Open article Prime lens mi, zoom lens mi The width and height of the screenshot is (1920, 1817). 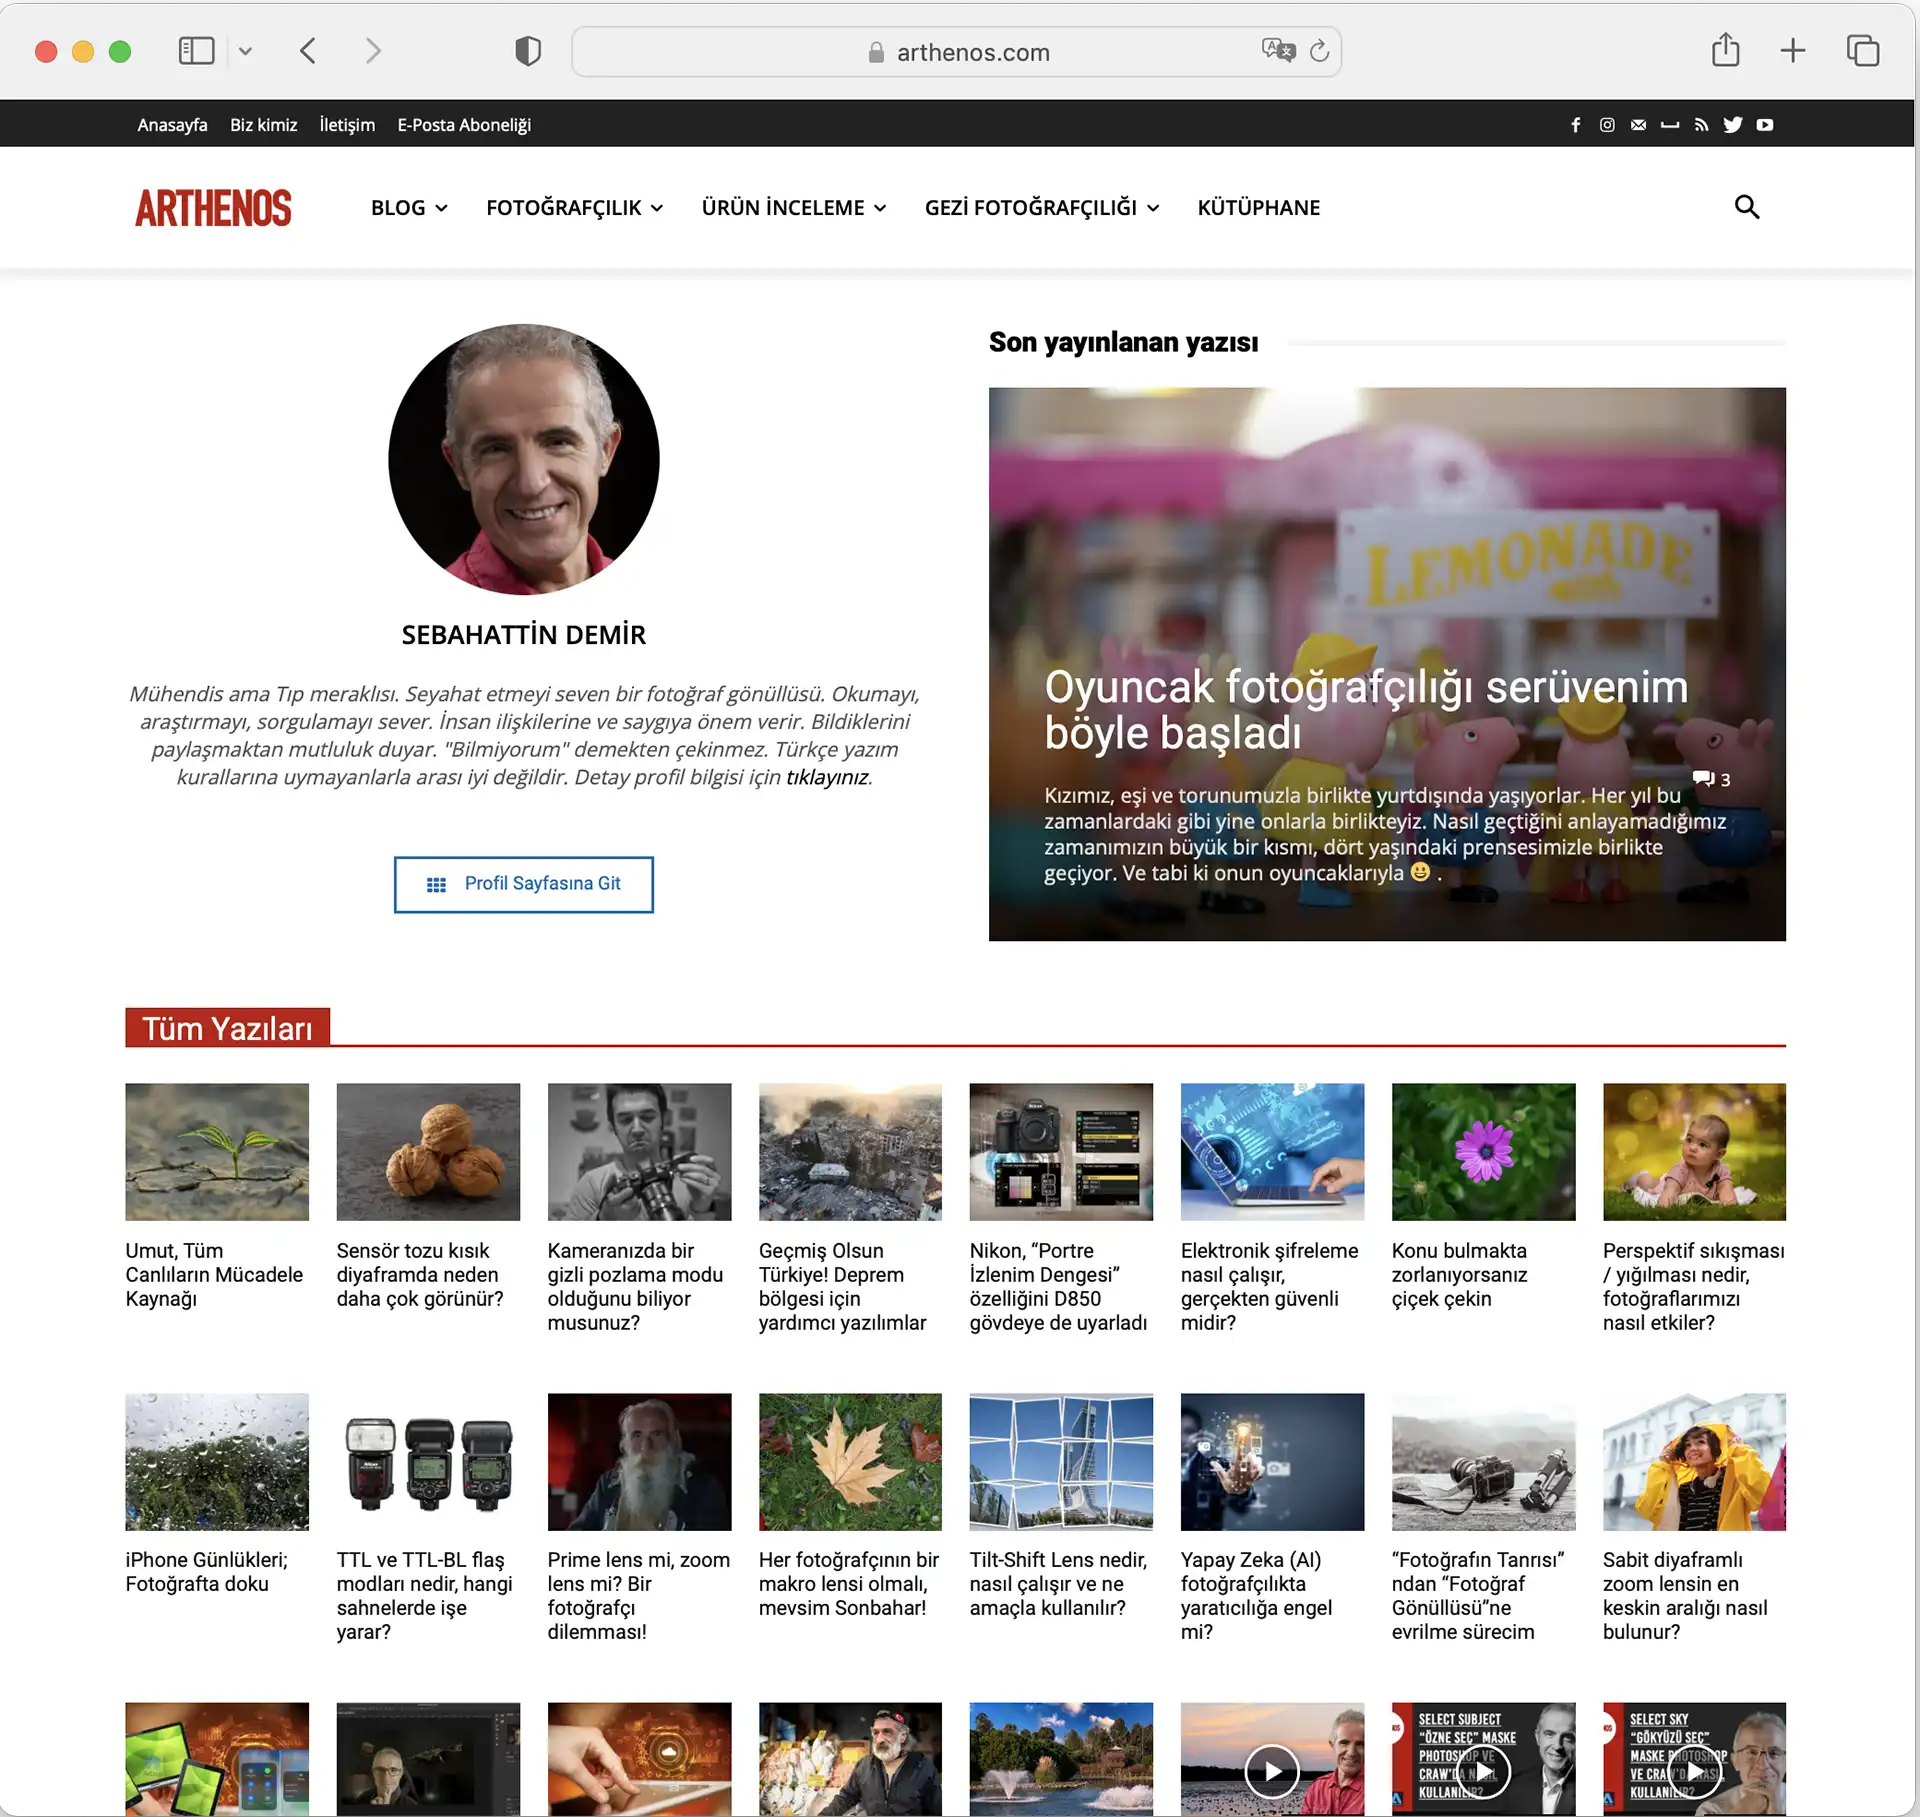639,1595
